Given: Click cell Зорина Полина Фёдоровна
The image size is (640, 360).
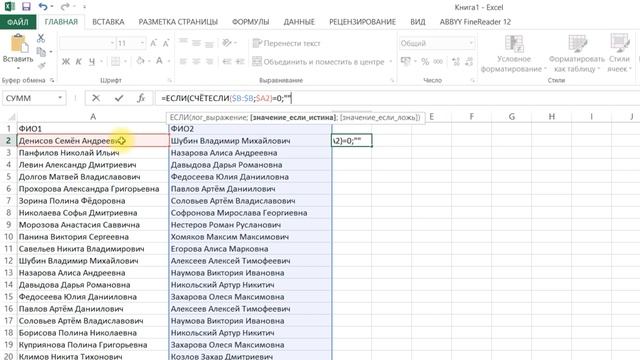Looking at the screenshot, I should coord(93,201).
